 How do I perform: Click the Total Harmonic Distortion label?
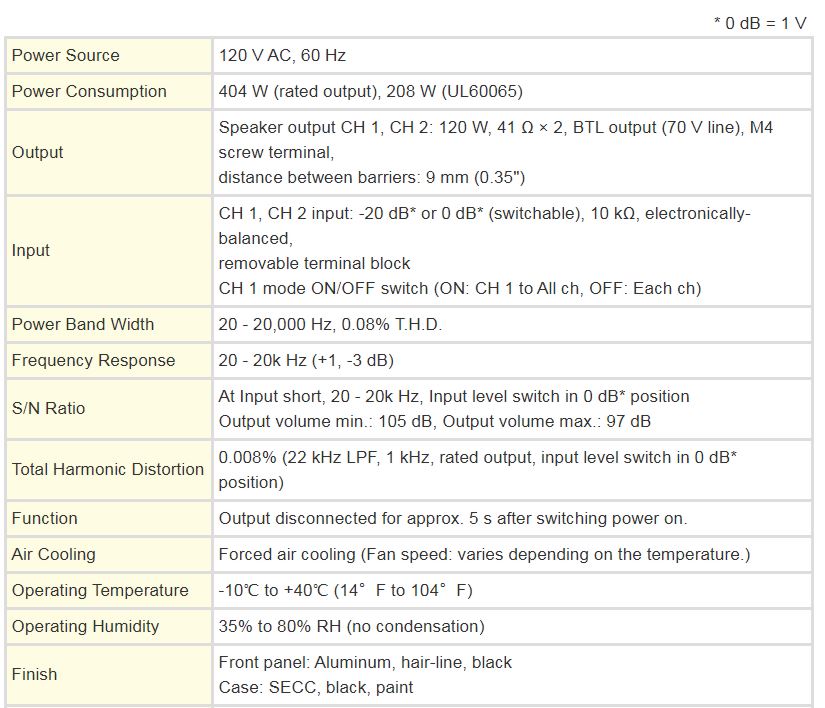coord(108,469)
